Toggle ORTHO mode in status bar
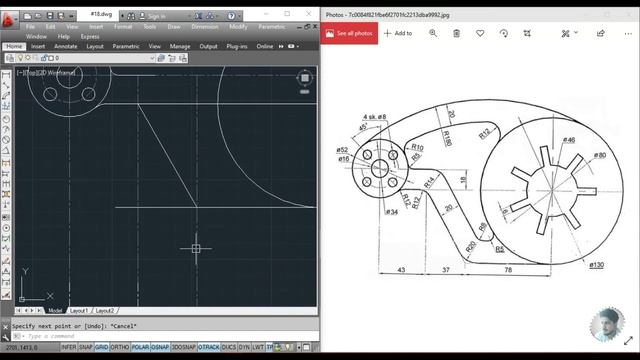640x360 pixels. [x=120, y=347]
